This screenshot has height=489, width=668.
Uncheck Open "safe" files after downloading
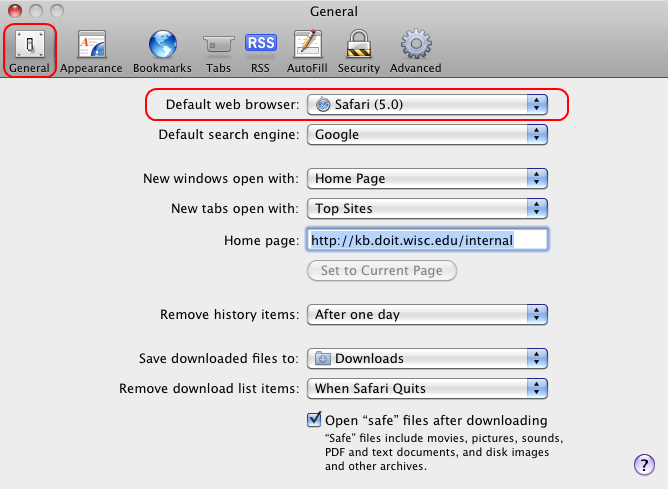click(314, 420)
